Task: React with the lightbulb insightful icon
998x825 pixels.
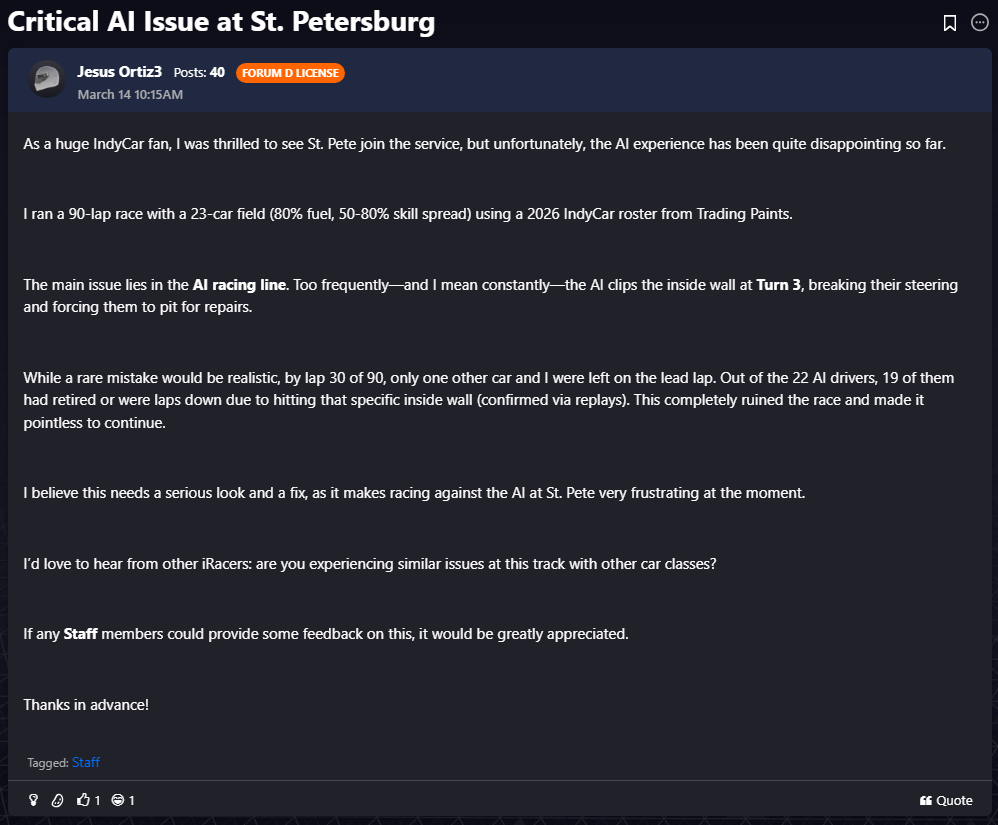Action: point(33,800)
